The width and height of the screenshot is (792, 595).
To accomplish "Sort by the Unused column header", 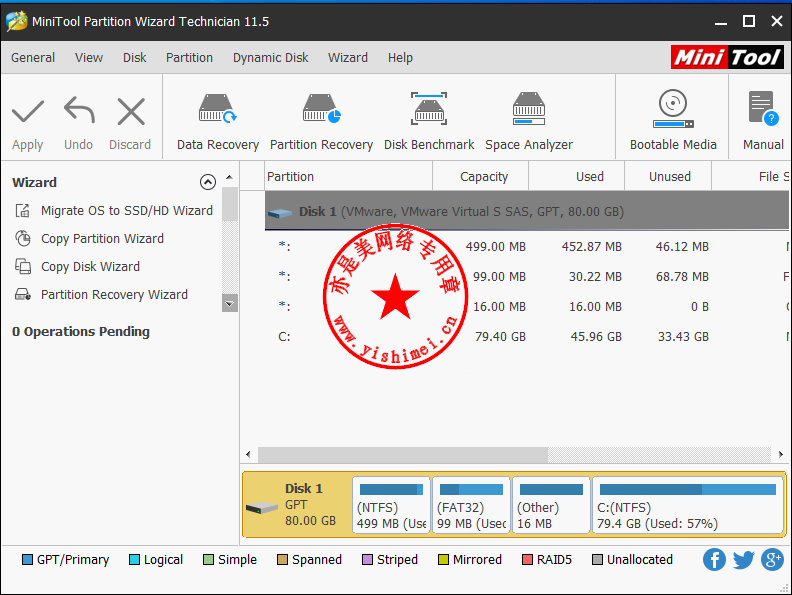I will pyautogui.click(x=668, y=176).
